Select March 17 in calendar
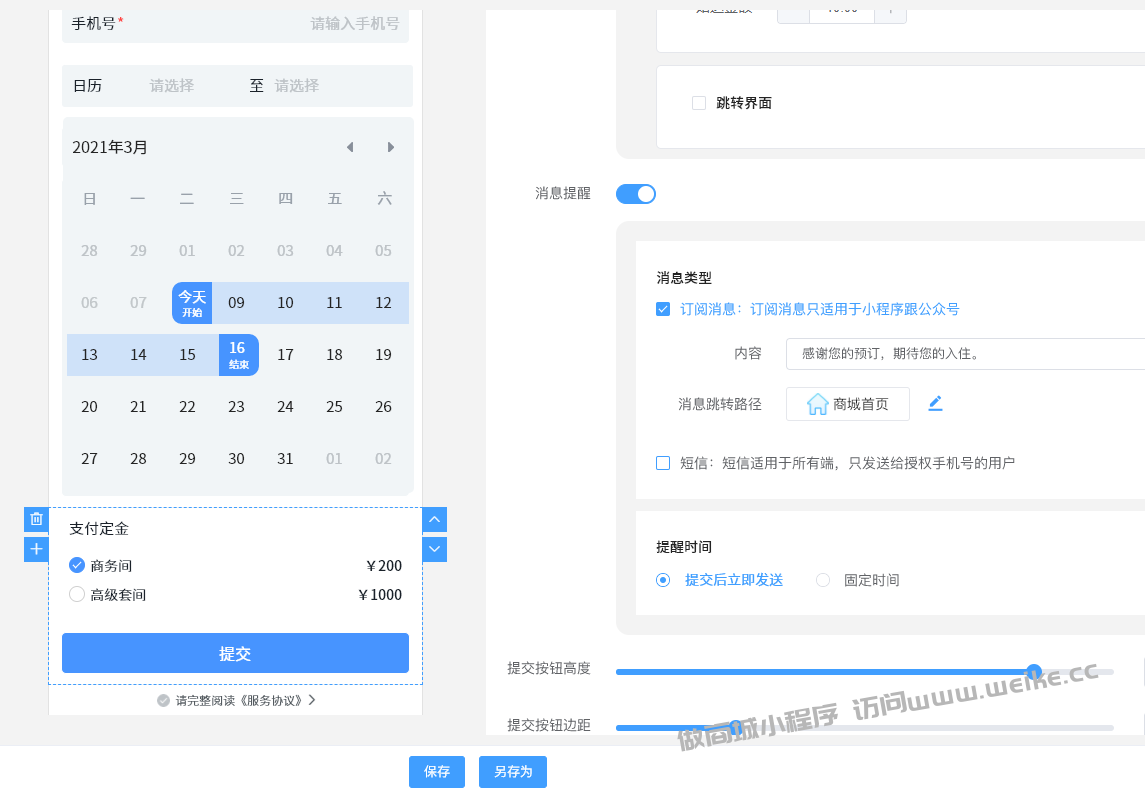Image resolution: width=1145 pixels, height=792 pixels. [286, 355]
